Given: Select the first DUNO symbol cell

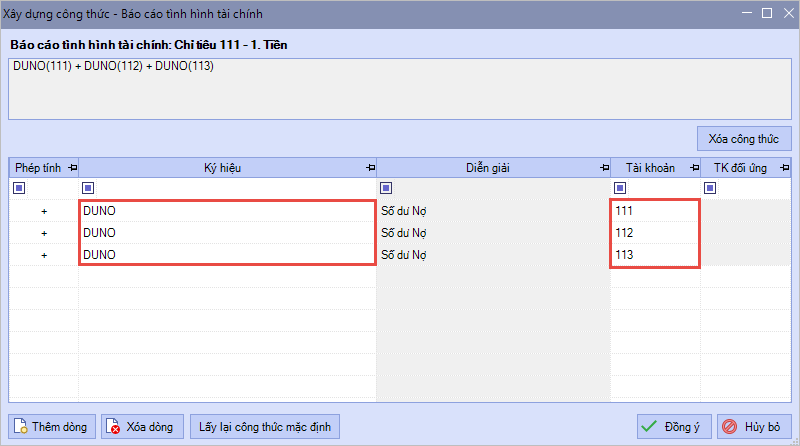Looking at the screenshot, I should tap(227, 211).
